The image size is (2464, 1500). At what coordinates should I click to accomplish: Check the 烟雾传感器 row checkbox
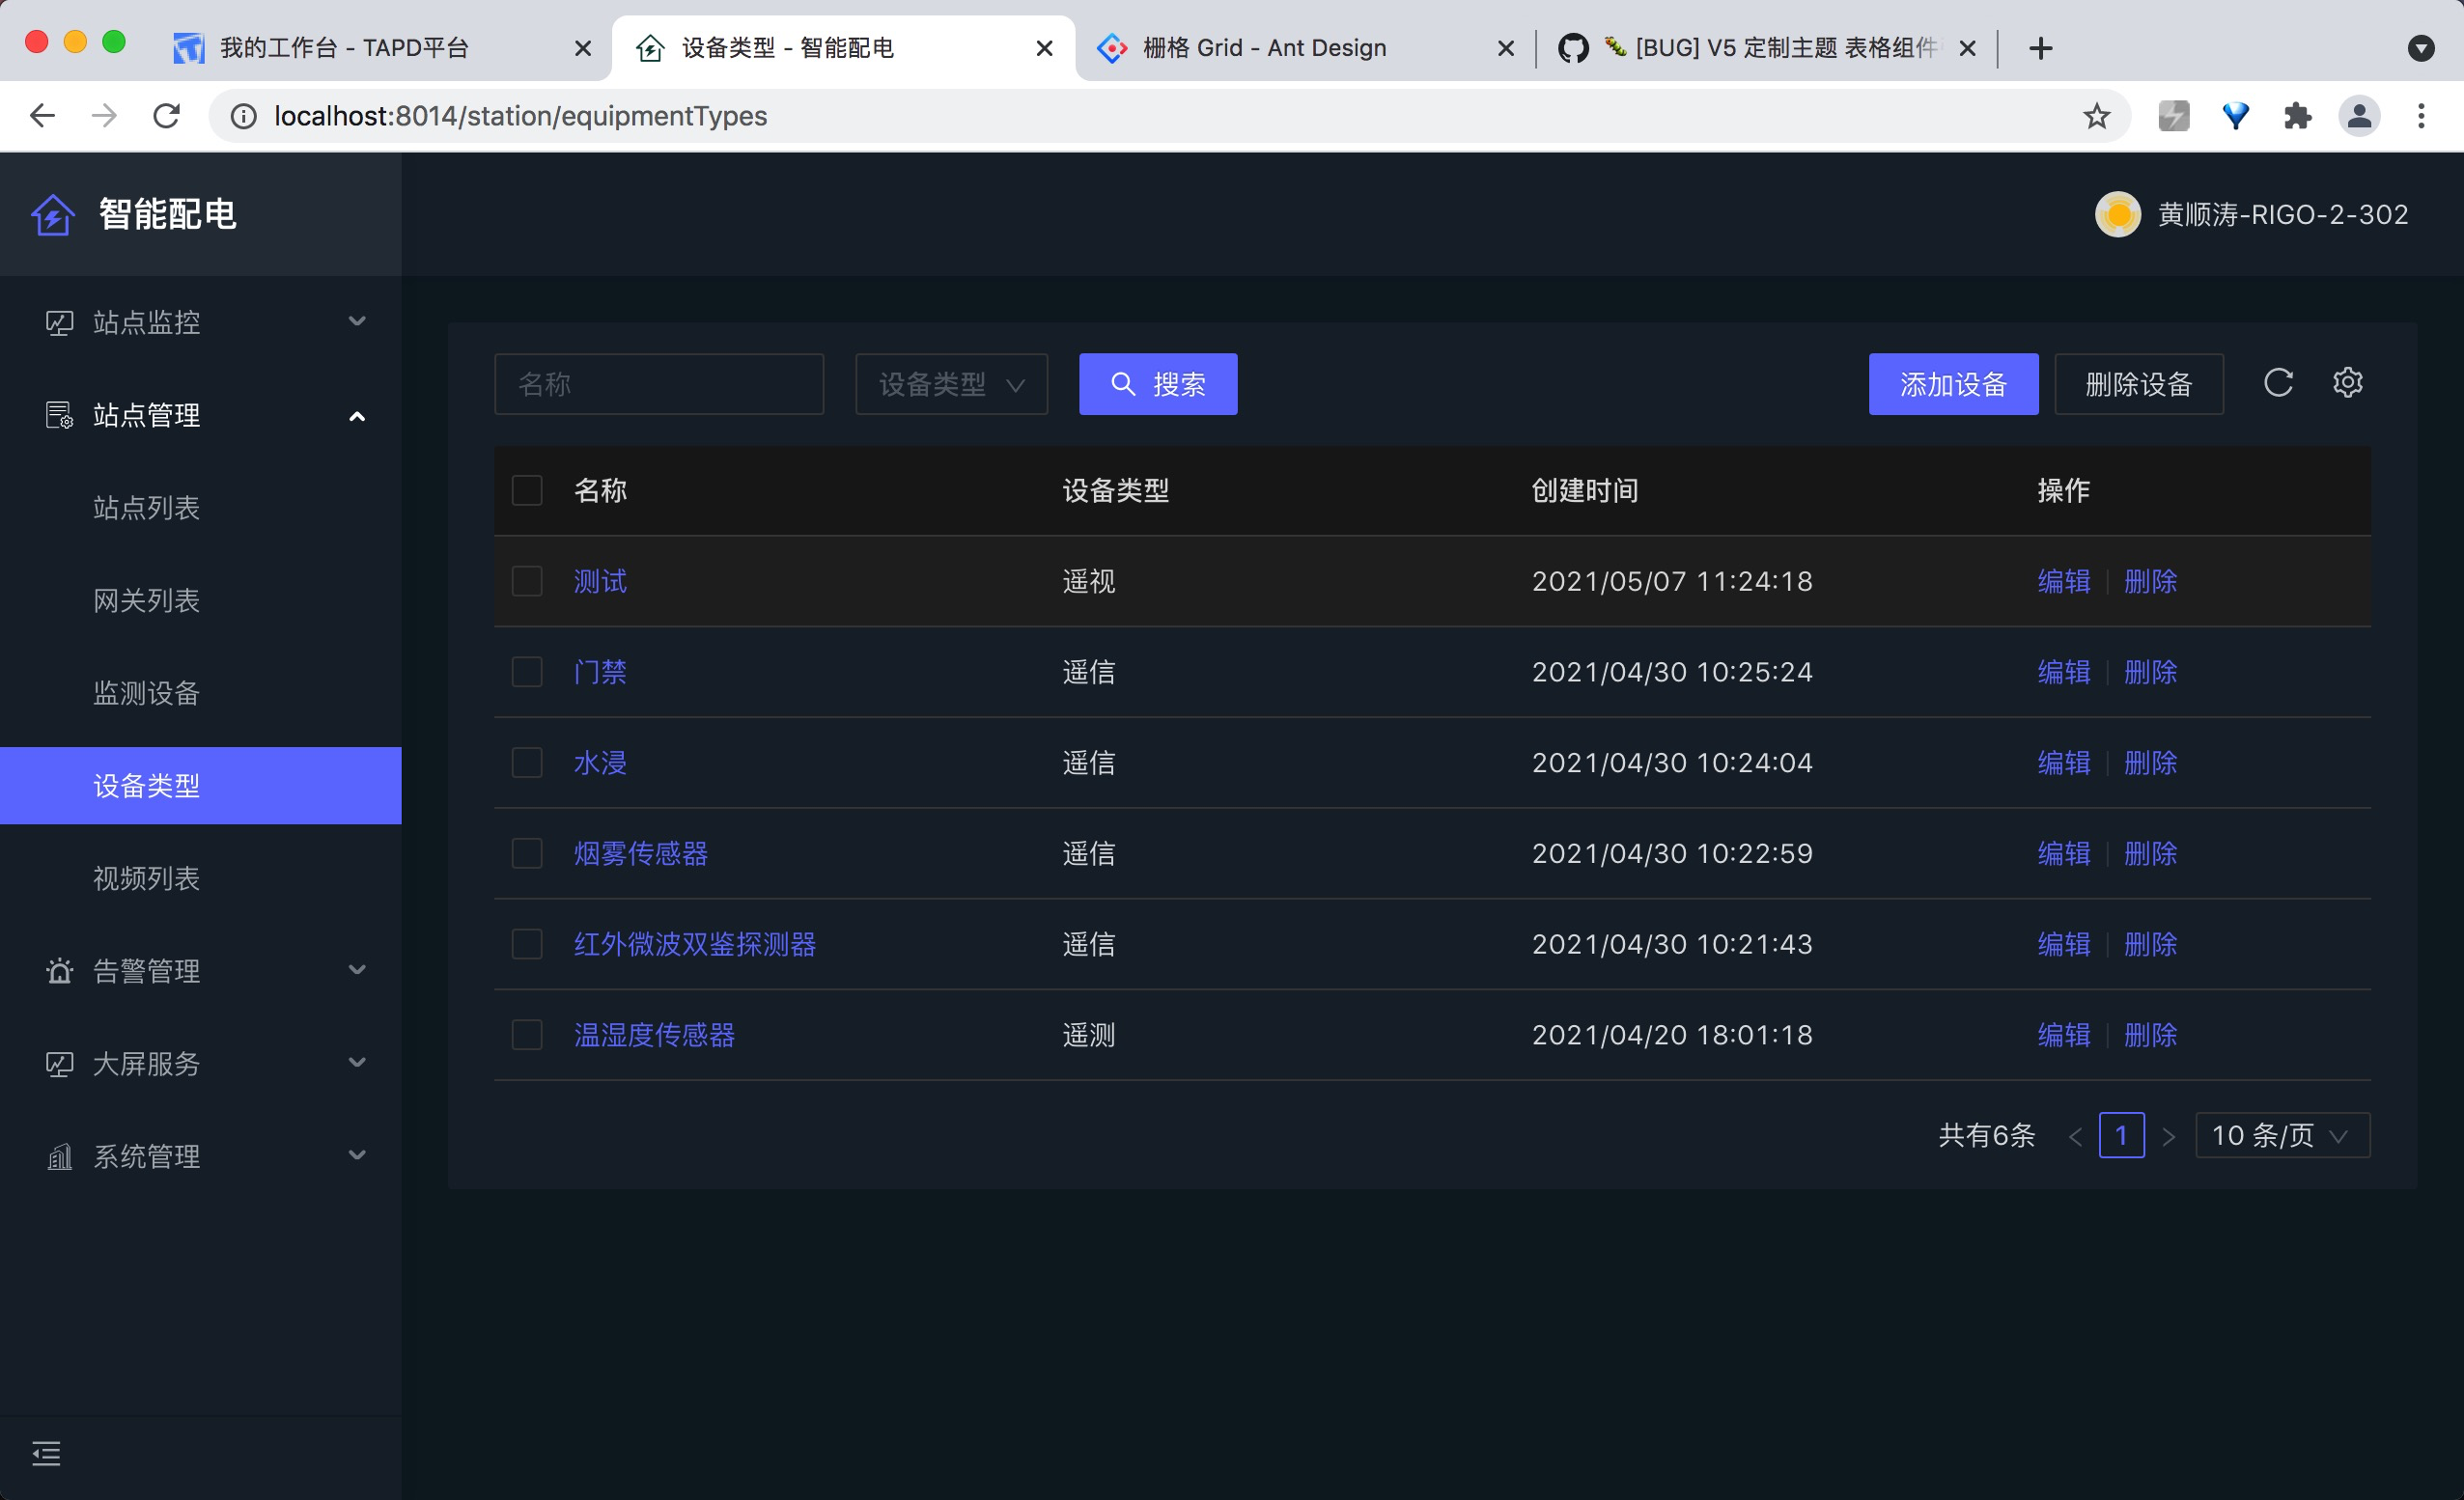tap(527, 853)
